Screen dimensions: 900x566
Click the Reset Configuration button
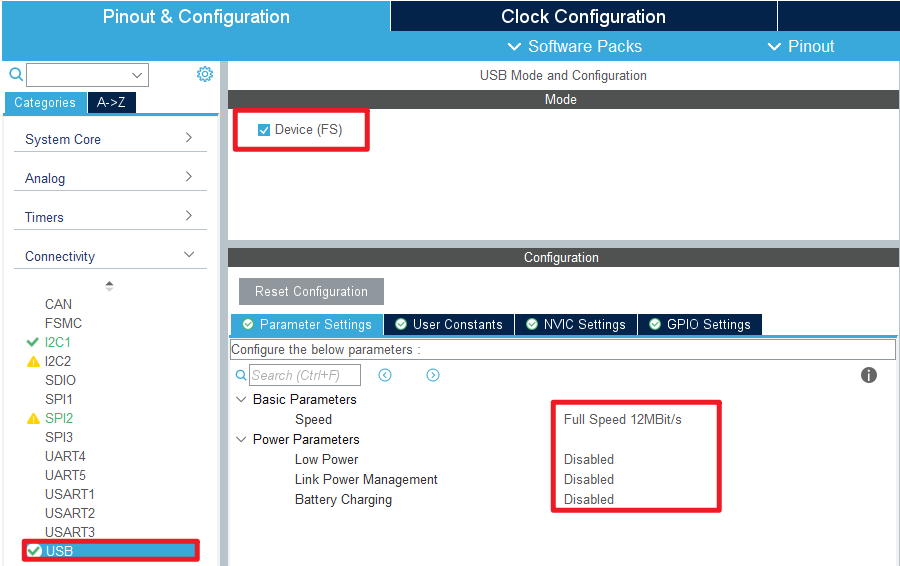pyautogui.click(x=311, y=292)
